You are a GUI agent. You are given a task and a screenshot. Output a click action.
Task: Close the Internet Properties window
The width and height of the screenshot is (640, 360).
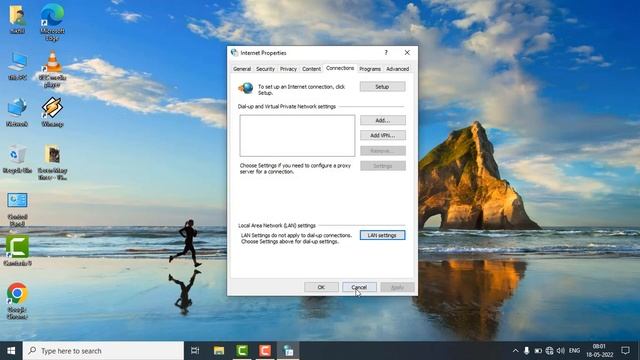407,53
